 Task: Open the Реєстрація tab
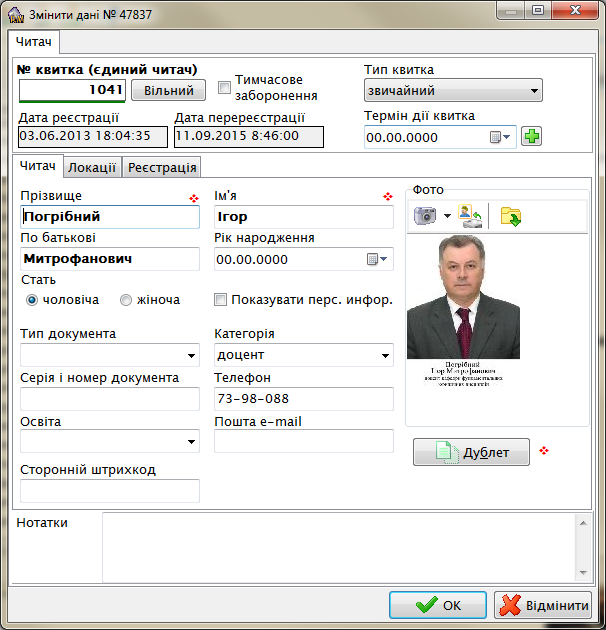click(x=162, y=168)
